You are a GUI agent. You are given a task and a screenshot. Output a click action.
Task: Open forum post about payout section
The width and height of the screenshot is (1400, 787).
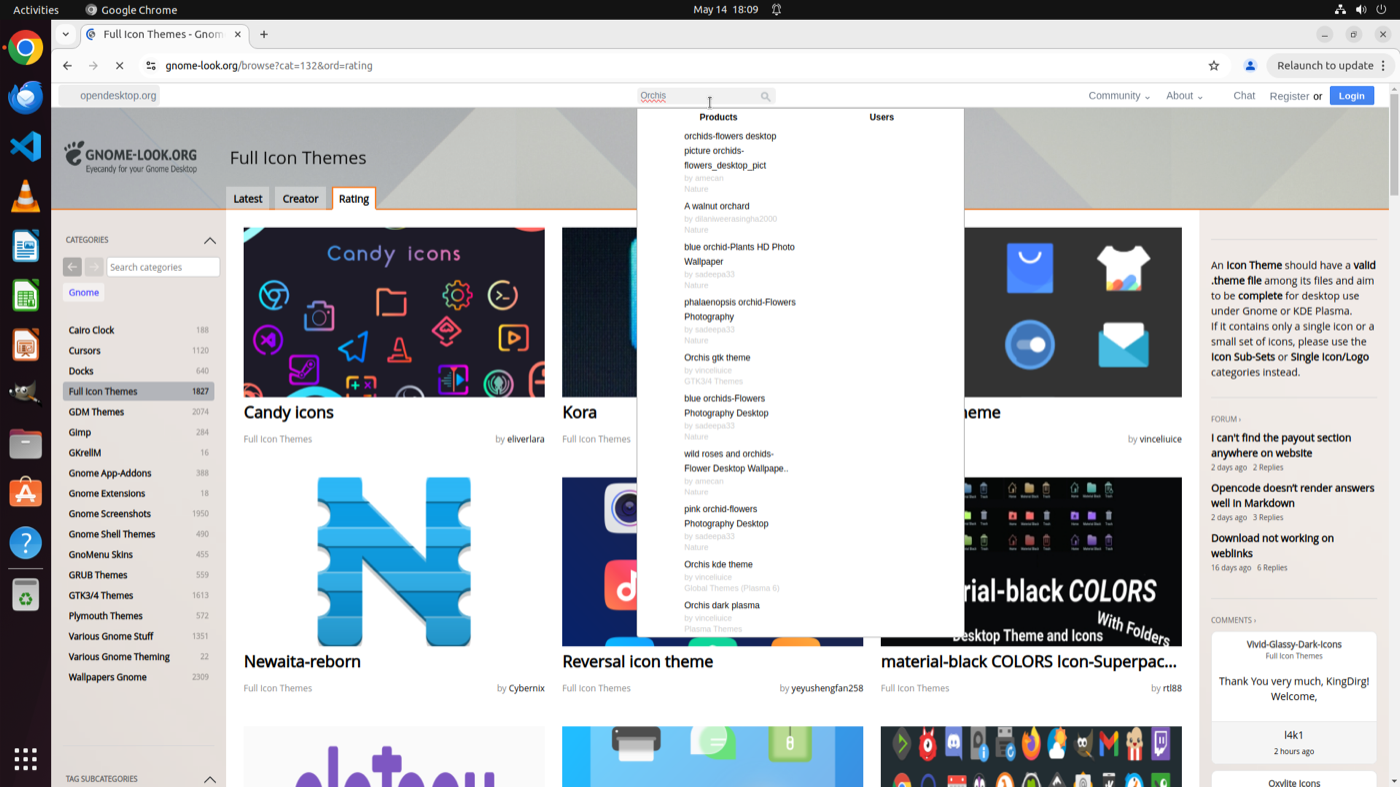click(1281, 445)
